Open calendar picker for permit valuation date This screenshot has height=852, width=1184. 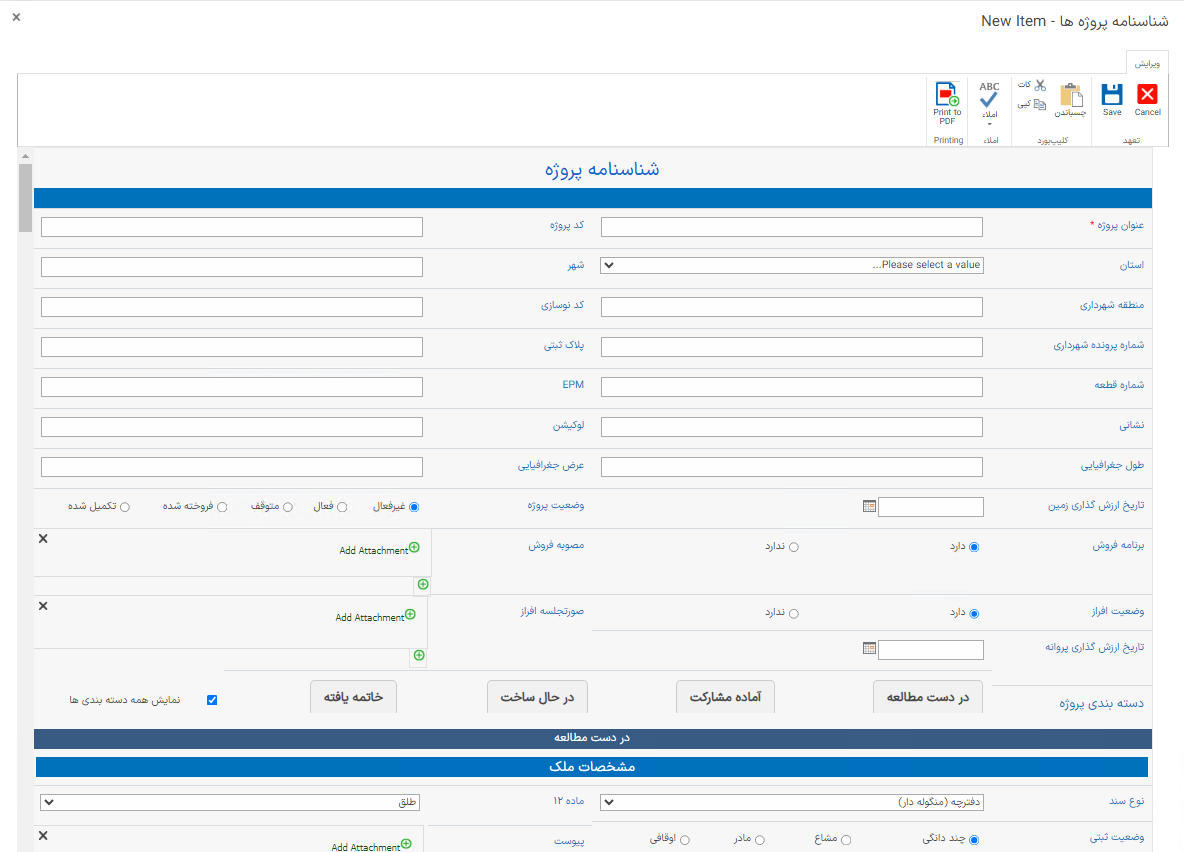click(x=869, y=649)
